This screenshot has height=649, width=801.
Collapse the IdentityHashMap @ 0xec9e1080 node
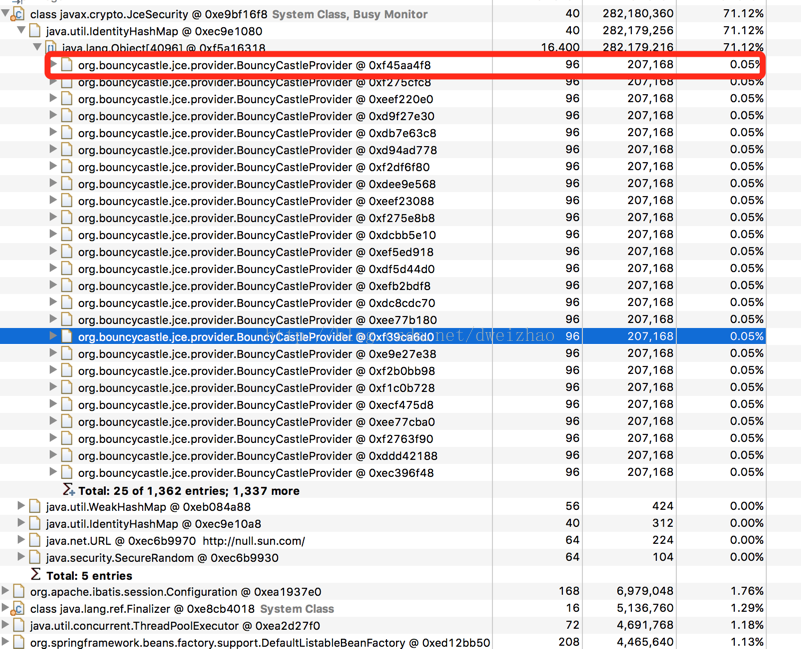[21, 30]
